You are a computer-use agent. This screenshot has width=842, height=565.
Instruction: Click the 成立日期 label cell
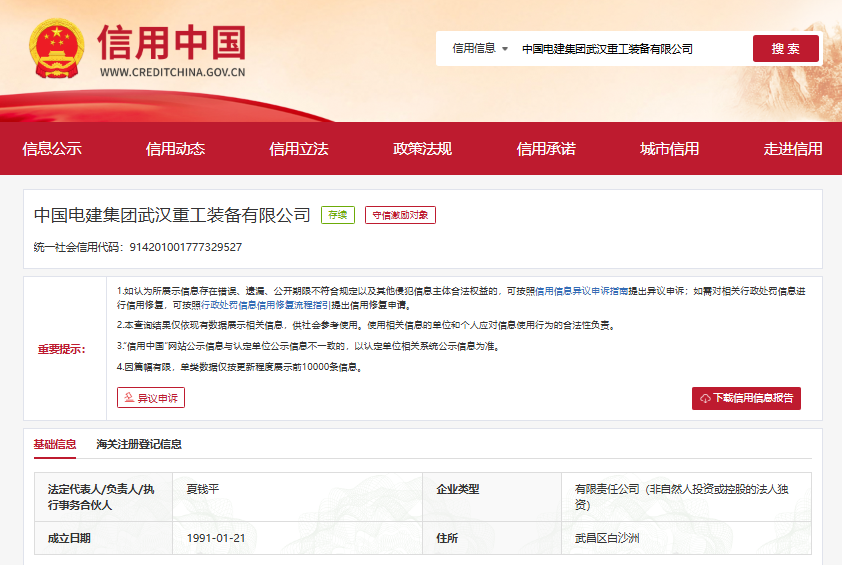[x=103, y=538]
